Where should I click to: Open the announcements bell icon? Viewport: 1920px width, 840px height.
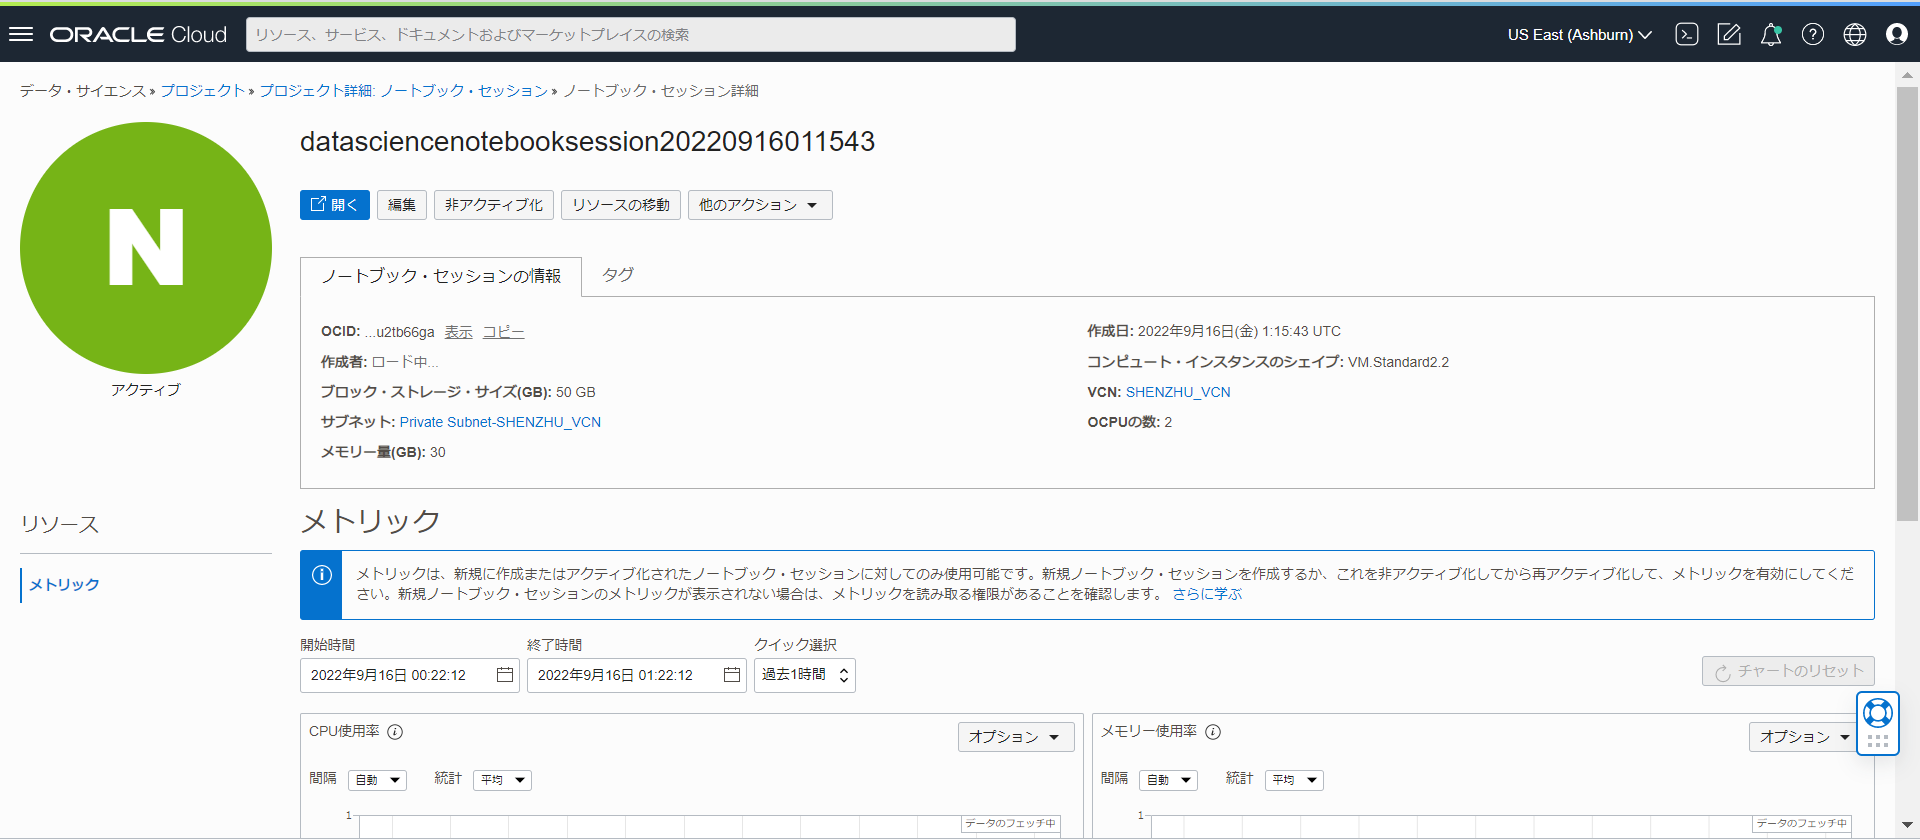(1771, 34)
